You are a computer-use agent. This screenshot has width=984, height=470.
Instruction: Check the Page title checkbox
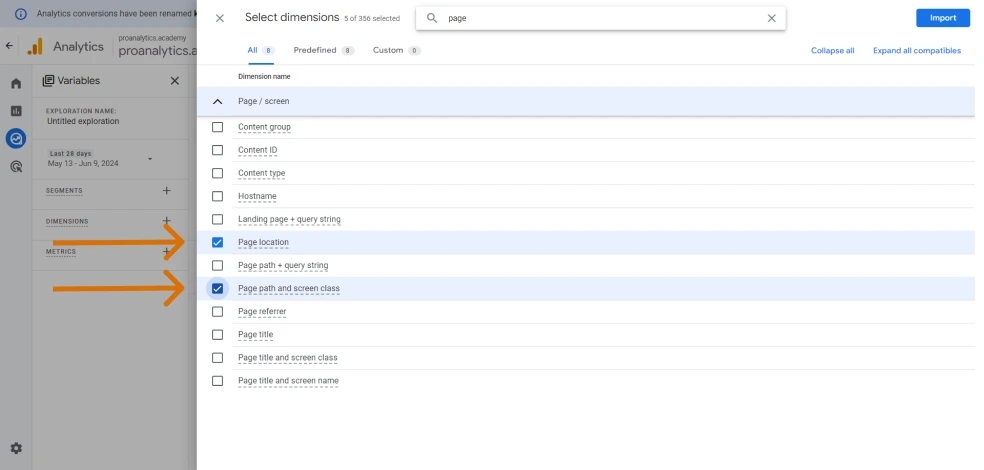pos(217,334)
